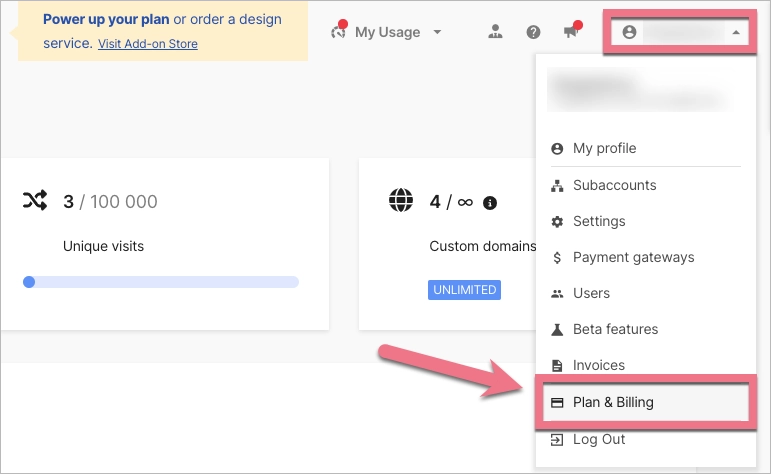Click the unique visits shuffle icon
This screenshot has height=474, width=771.
[35, 201]
